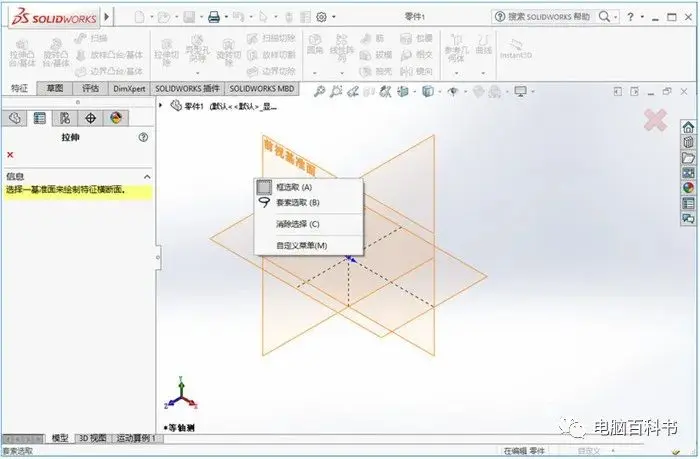
Task: Open the 运动算例 1 bottom tab
Action: point(136,438)
